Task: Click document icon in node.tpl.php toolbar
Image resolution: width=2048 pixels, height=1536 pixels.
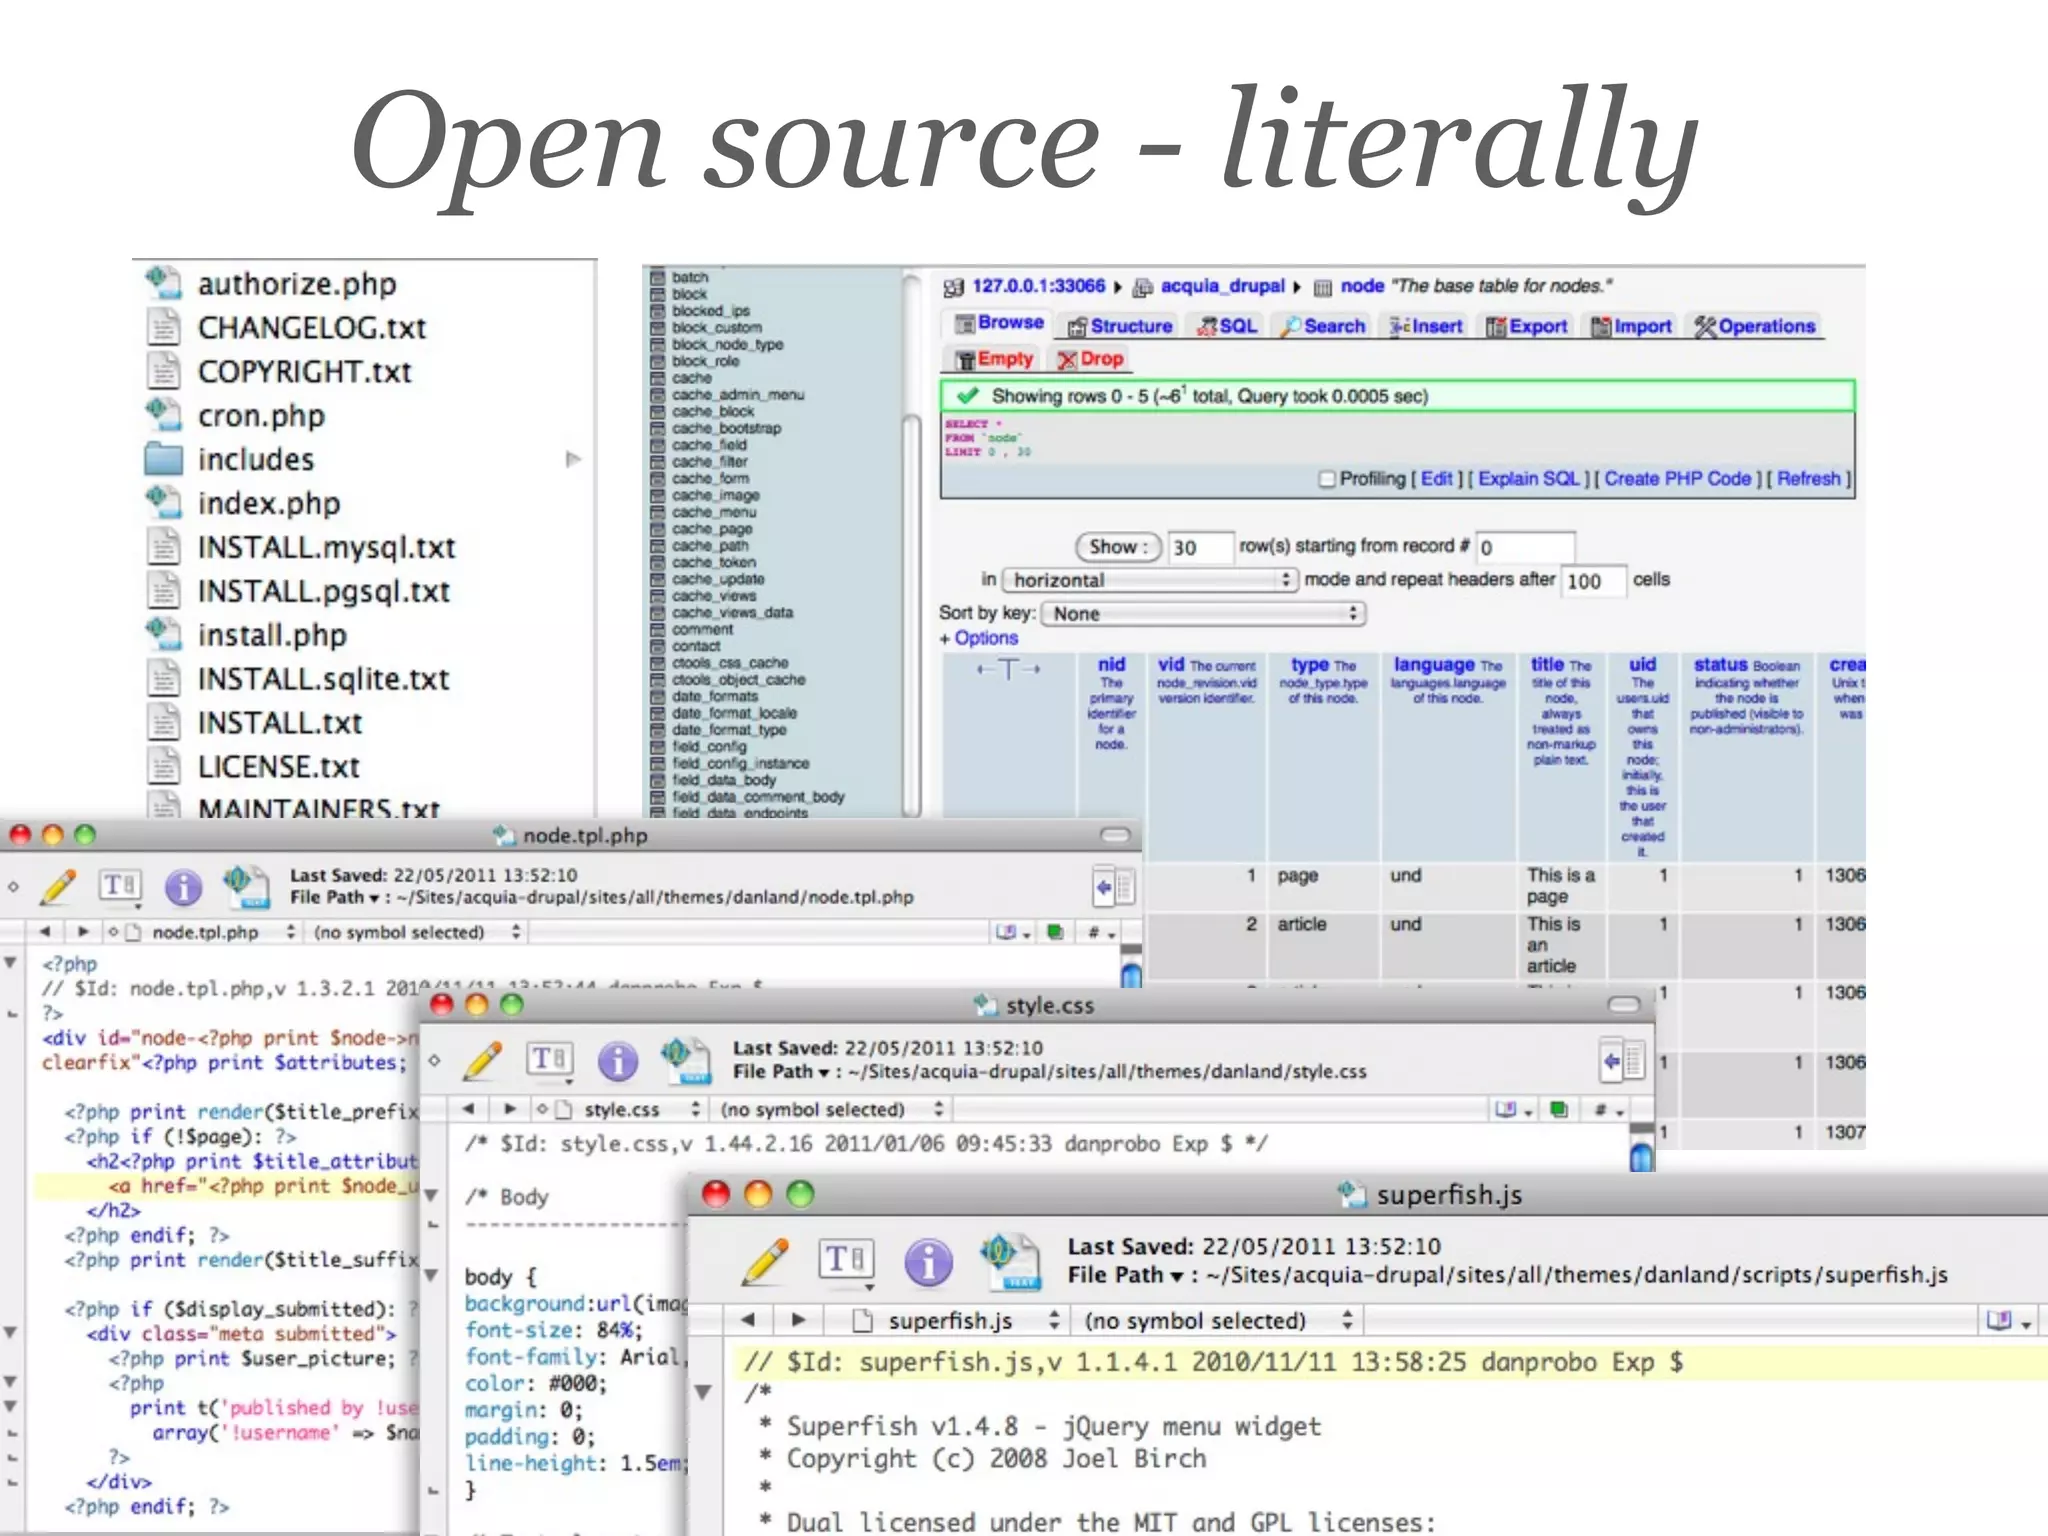Action: 246,886
